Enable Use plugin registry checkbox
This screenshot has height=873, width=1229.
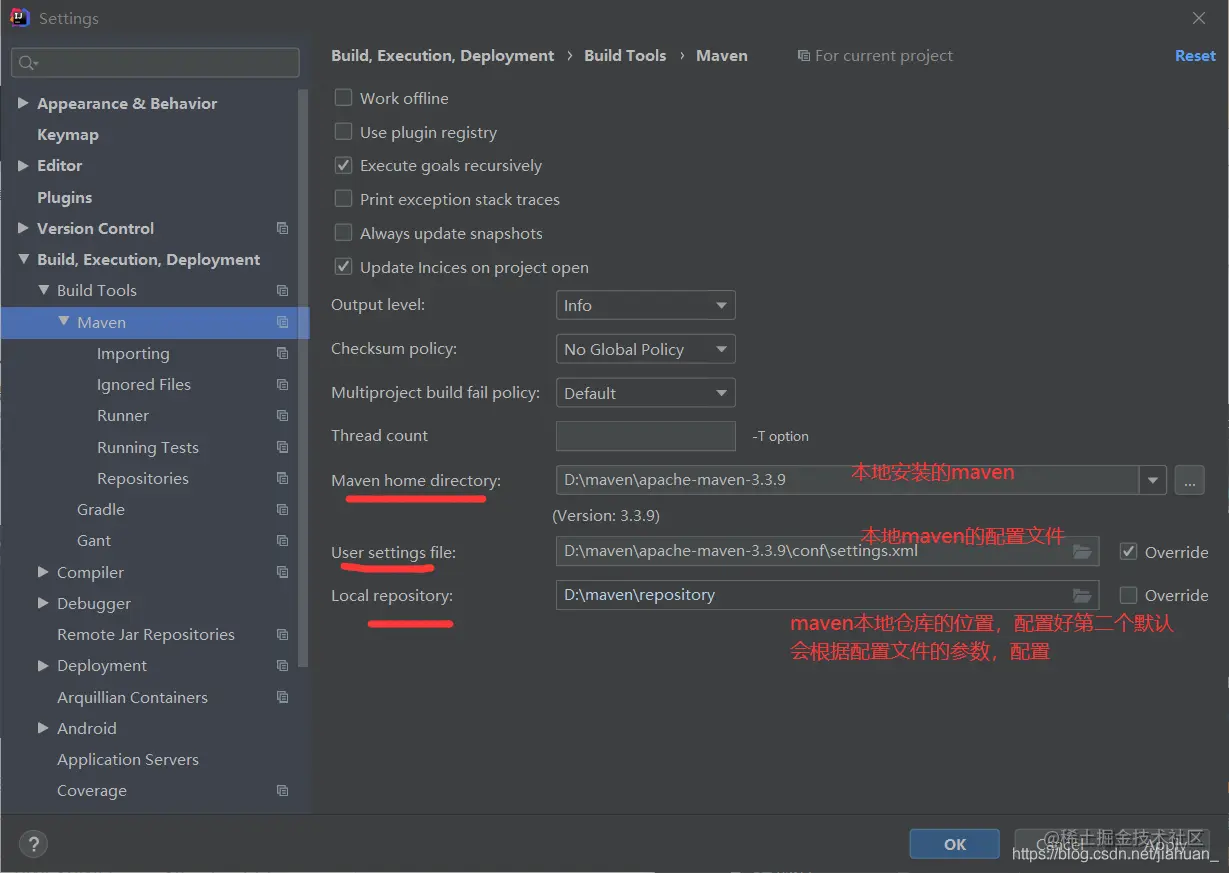click(343, 132)
